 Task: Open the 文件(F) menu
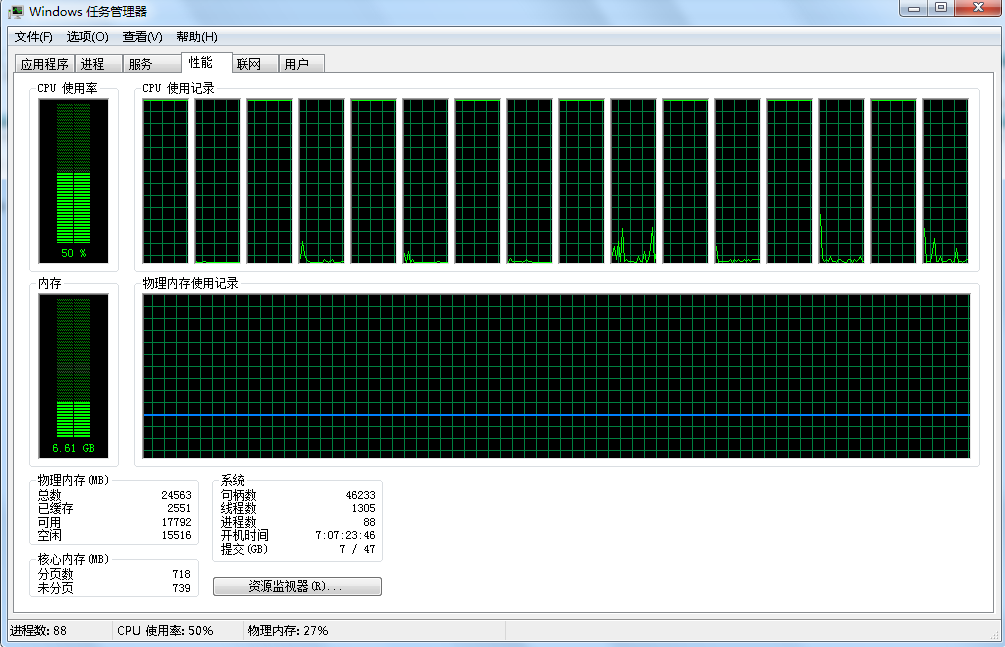pyautogui.click(x=33, y=37)
